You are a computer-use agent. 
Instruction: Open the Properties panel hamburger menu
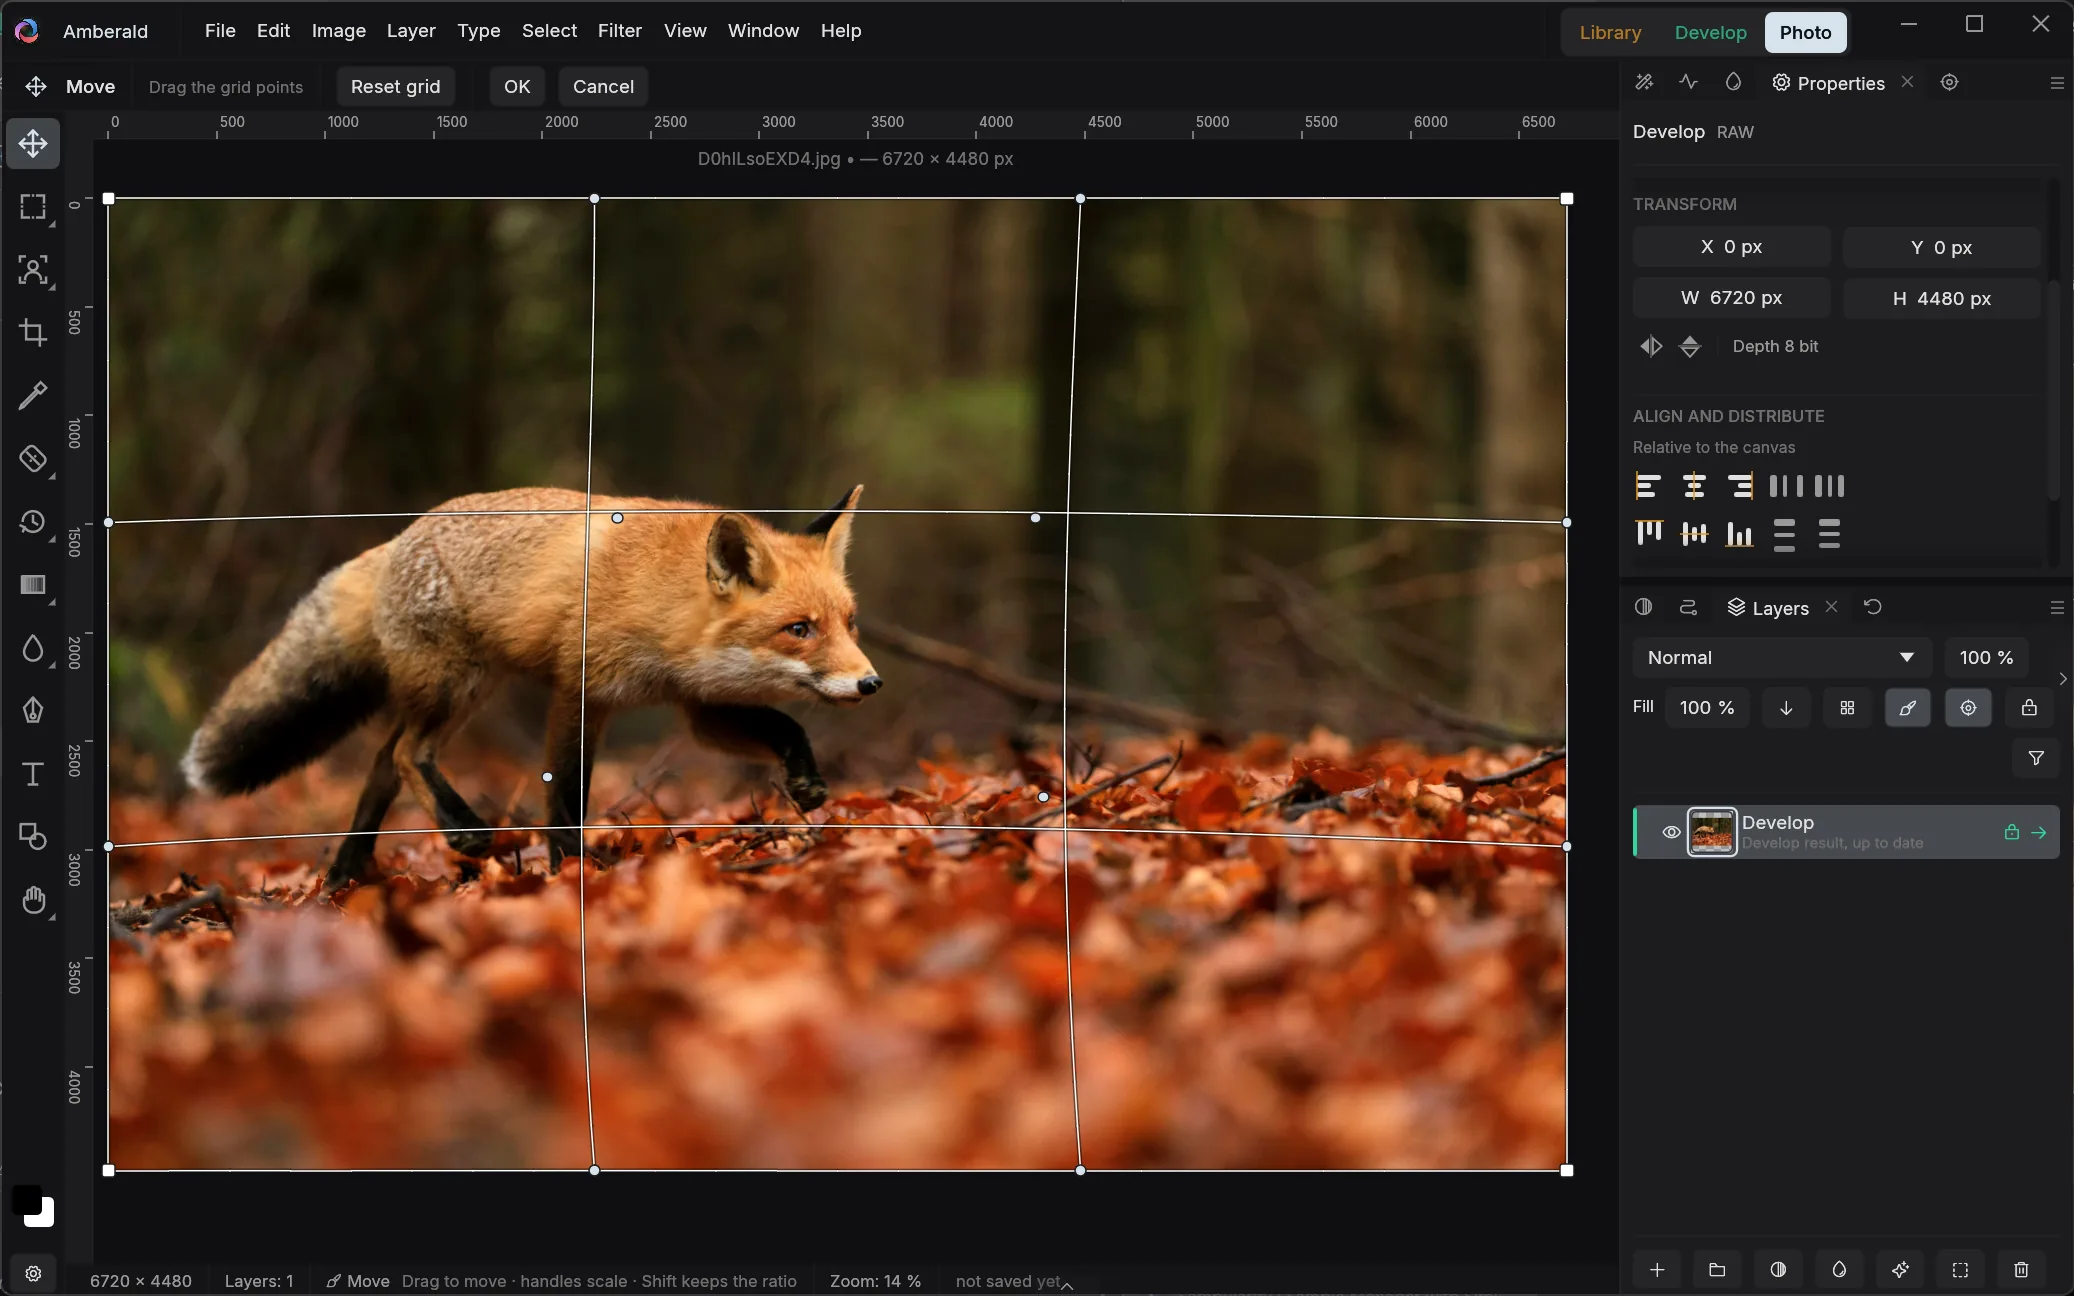tap(2057, 83)
